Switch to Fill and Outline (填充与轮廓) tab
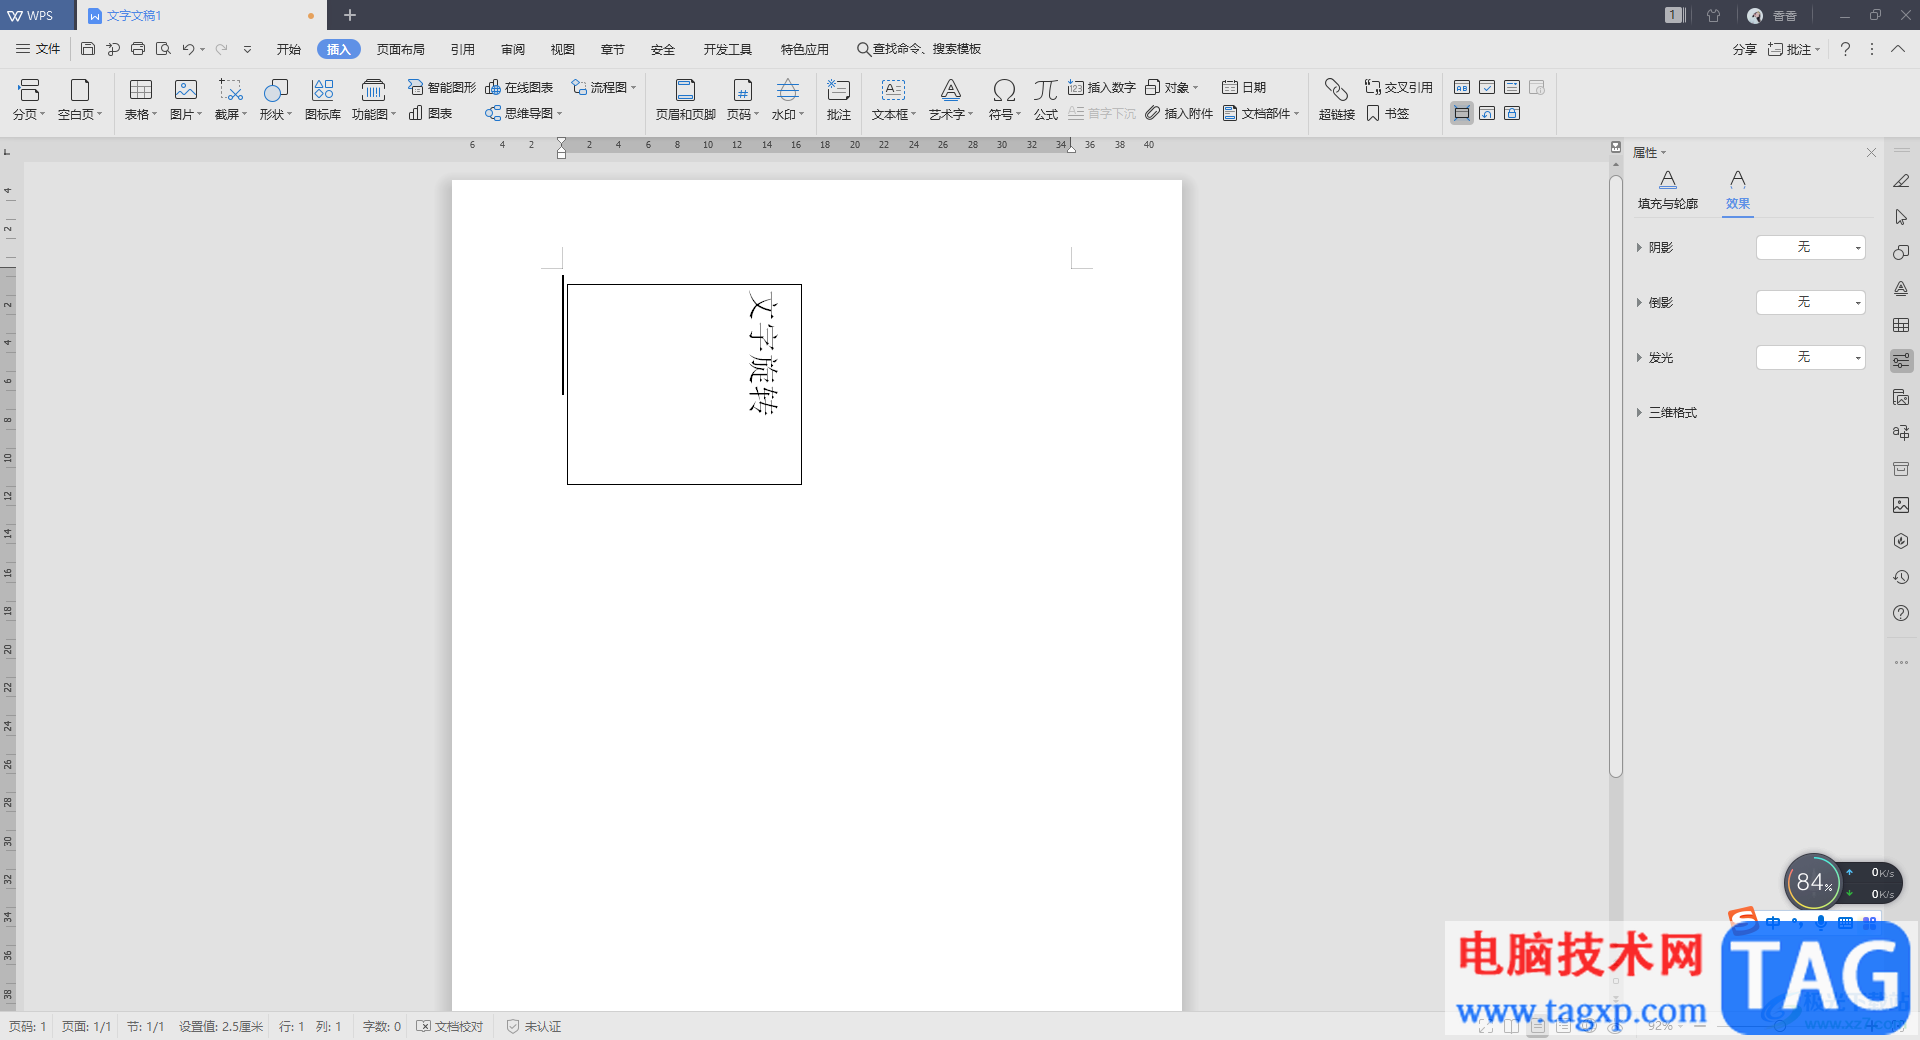The height and width of the screenshot is (1040, 1920). tap(1667, 190)
